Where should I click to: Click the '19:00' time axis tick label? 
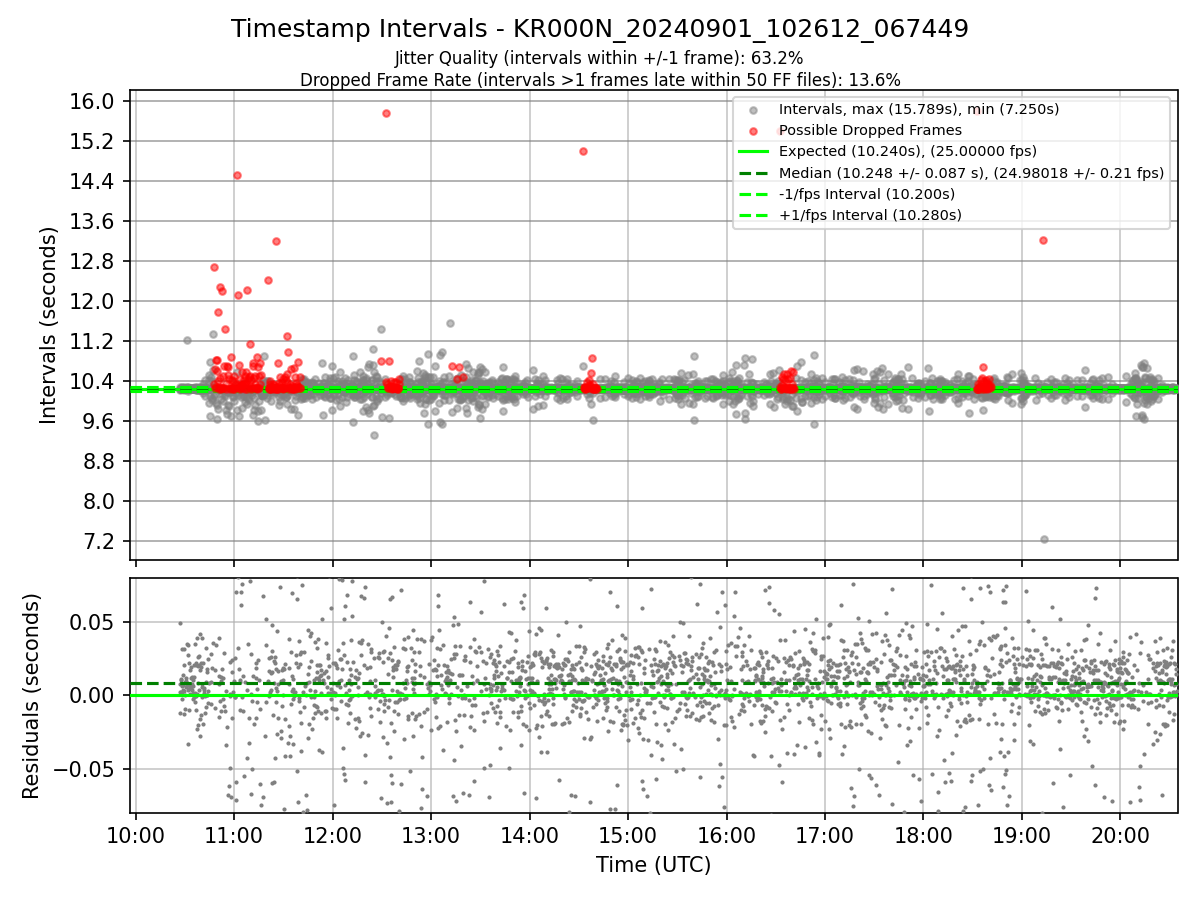[1021, 834]
